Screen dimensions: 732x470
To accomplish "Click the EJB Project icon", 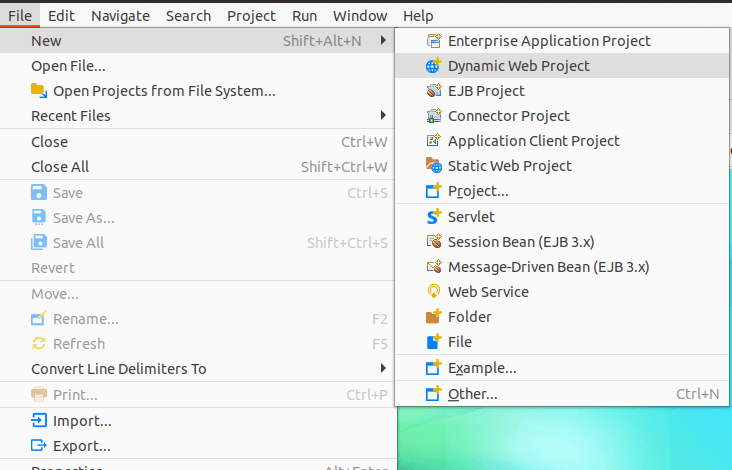I will click(433, 91).
